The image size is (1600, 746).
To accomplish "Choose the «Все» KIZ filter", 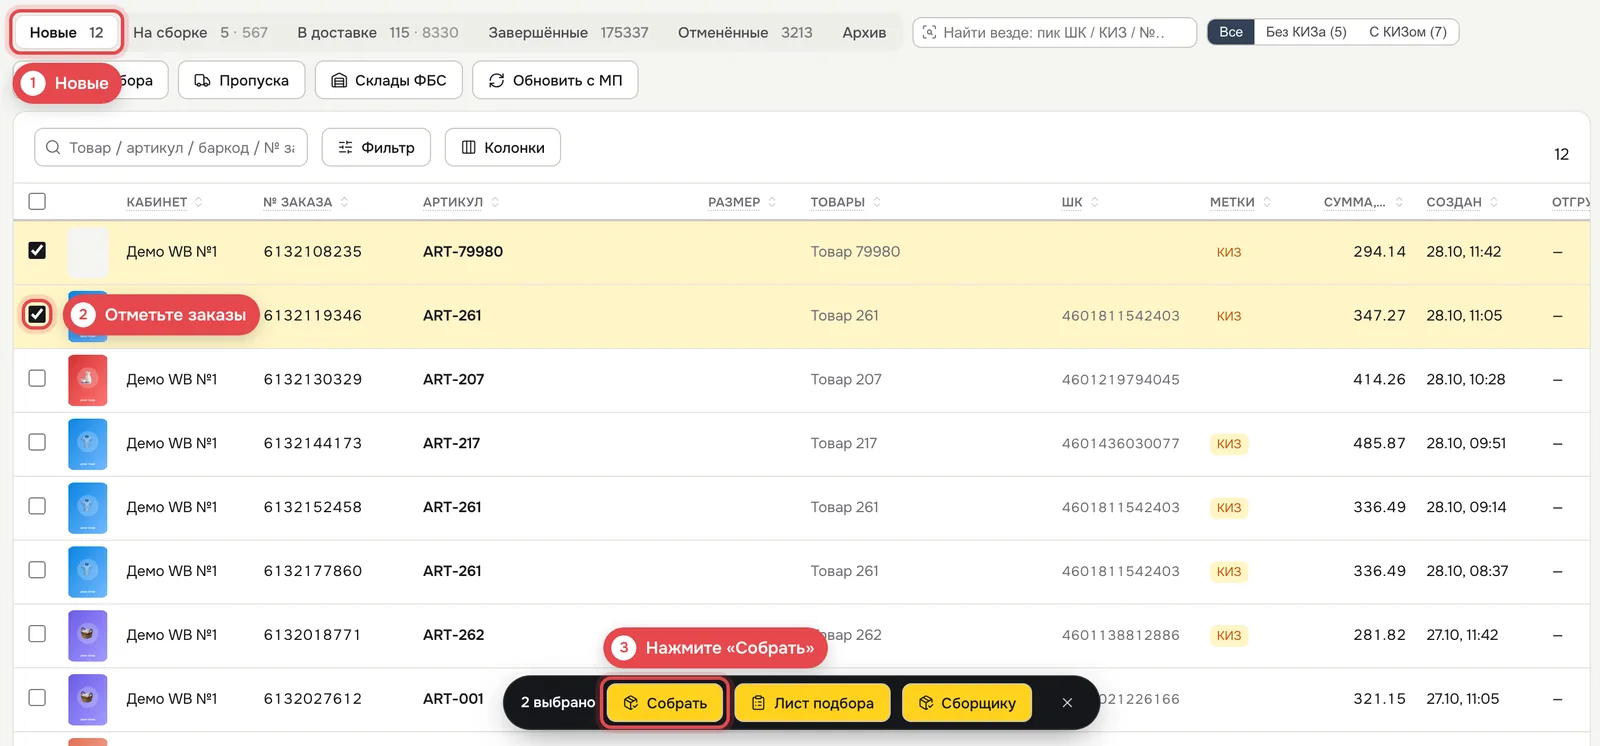I will (x=1231, y=32).
